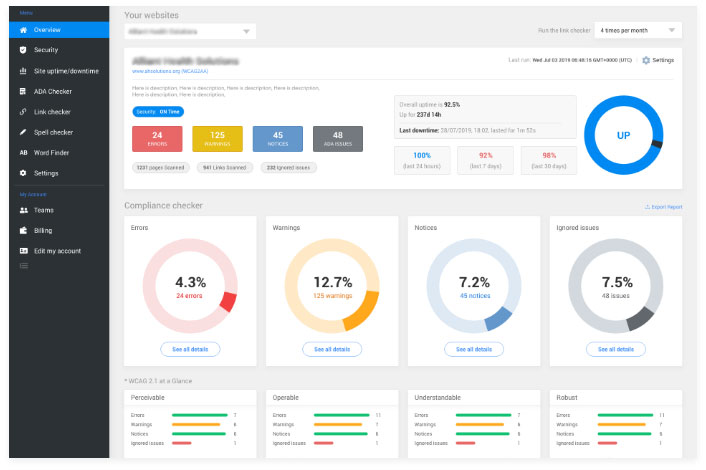Expand the website selector dropdown

(x=190, y=31)
